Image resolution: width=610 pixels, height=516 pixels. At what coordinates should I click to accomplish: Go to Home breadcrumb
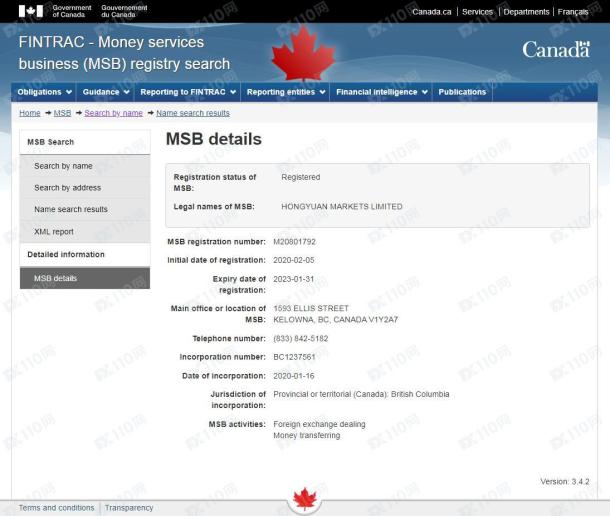[30, 113]
